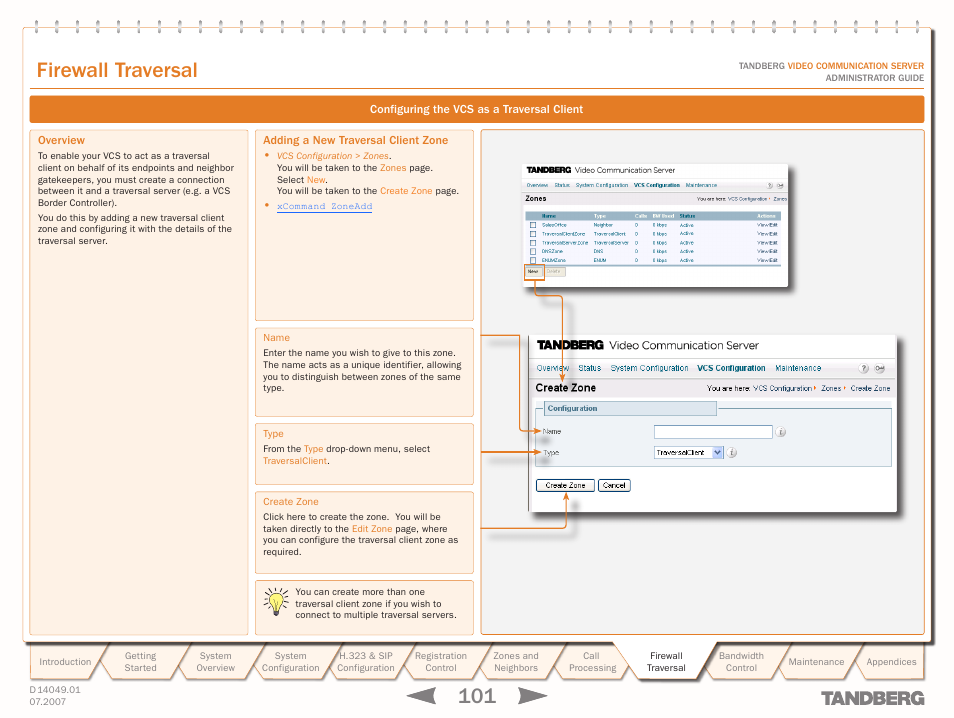
Task: Click the Zones breadcrumb in Create Zone window
Action: pos(831,388)
